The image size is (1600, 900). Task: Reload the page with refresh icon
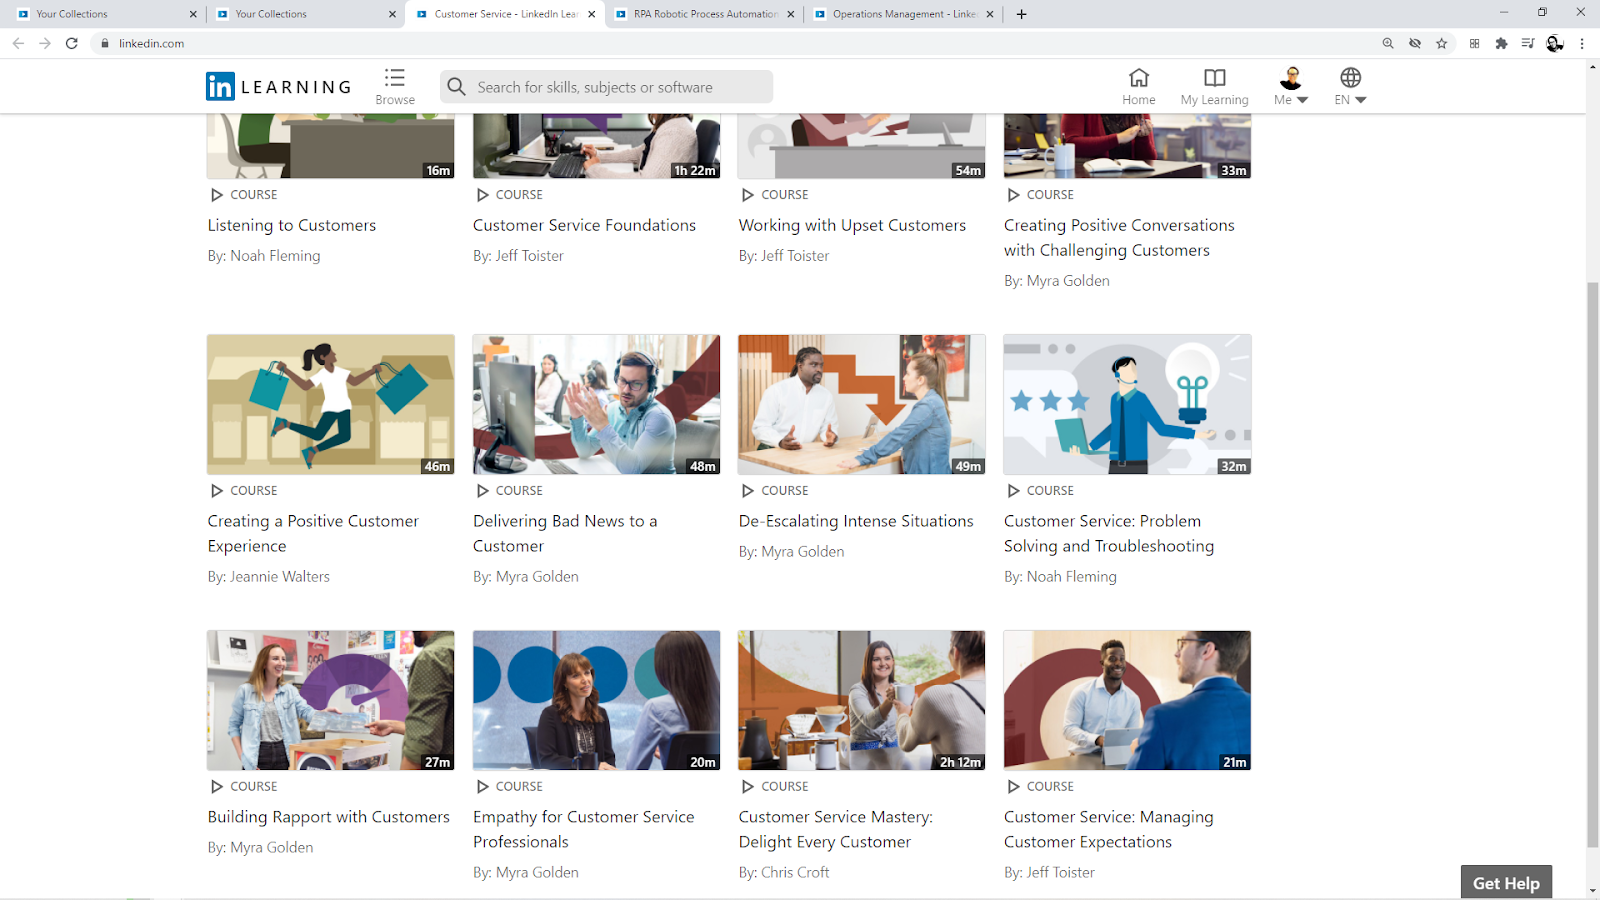pyautogui.click(x=72, y=43)
